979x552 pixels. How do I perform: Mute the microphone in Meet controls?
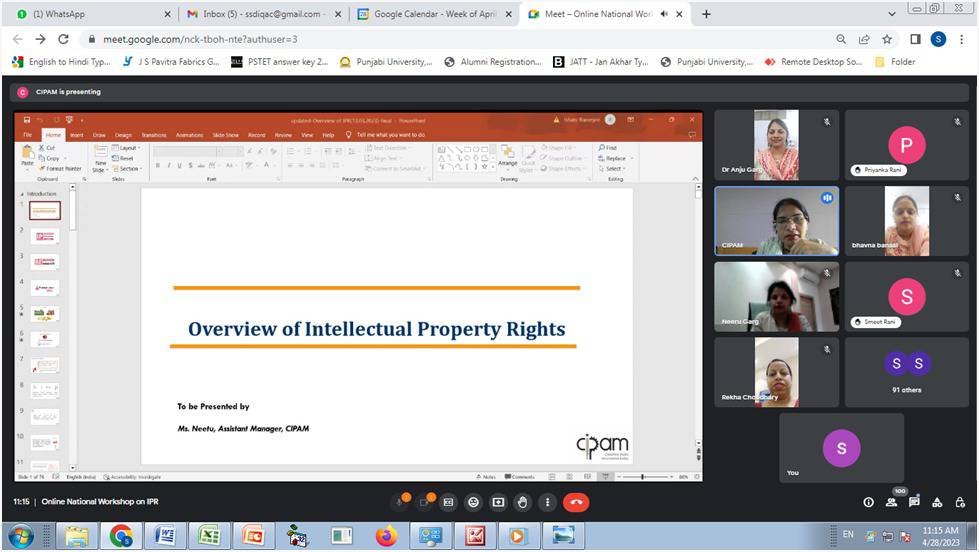coord(400,502)
